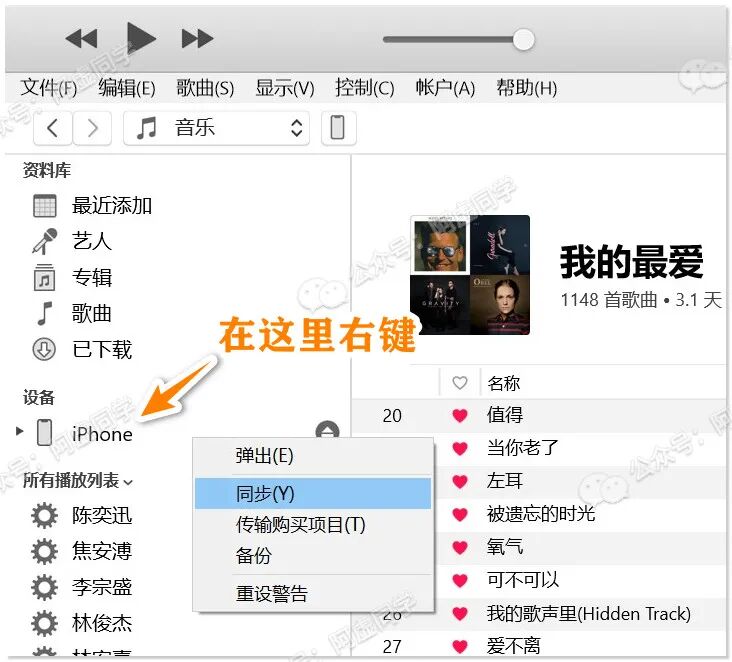Click the heart column header
The height and width of the screenshot is (662, 732).
[x=460, y=383]
